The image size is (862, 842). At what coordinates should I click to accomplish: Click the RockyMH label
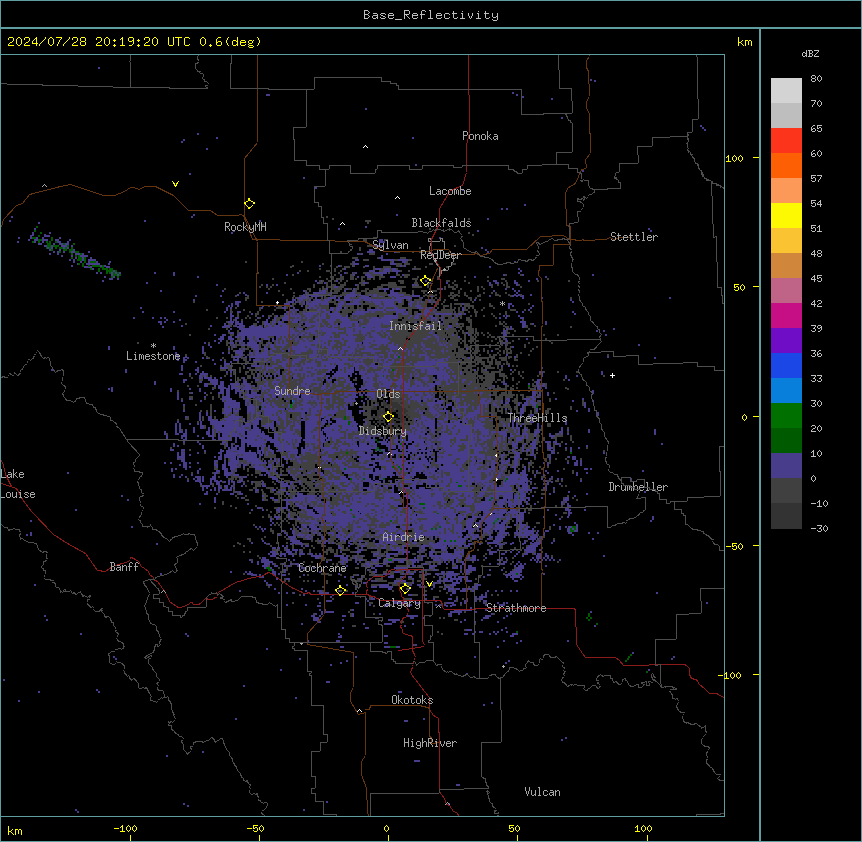coord(245,227)
